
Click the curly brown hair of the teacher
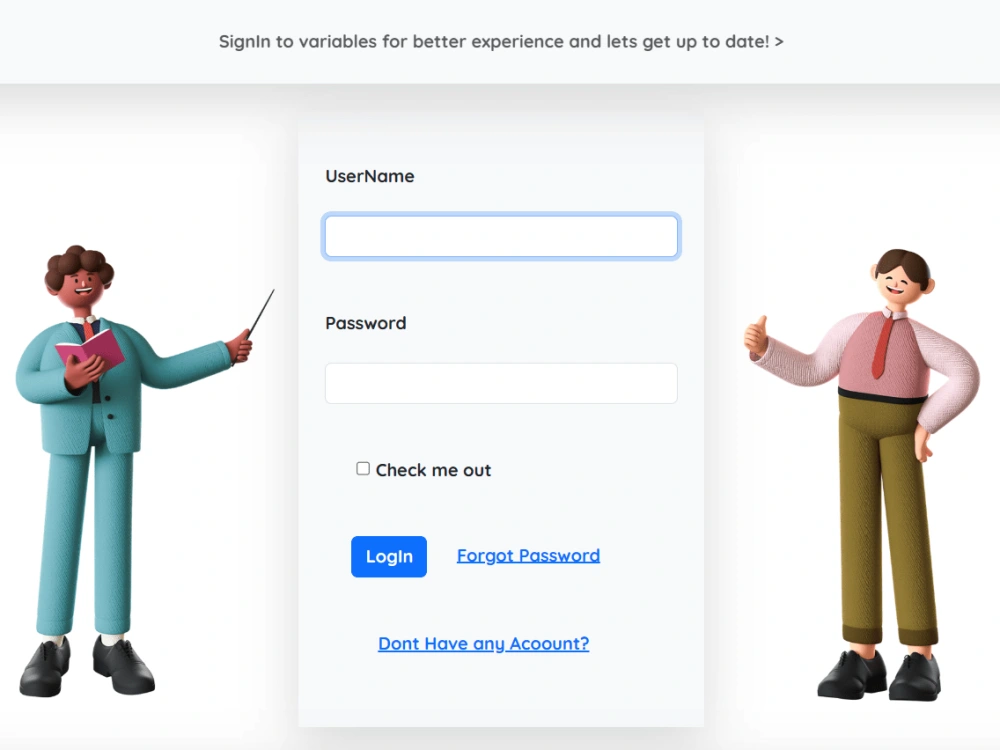coord(78,263)
